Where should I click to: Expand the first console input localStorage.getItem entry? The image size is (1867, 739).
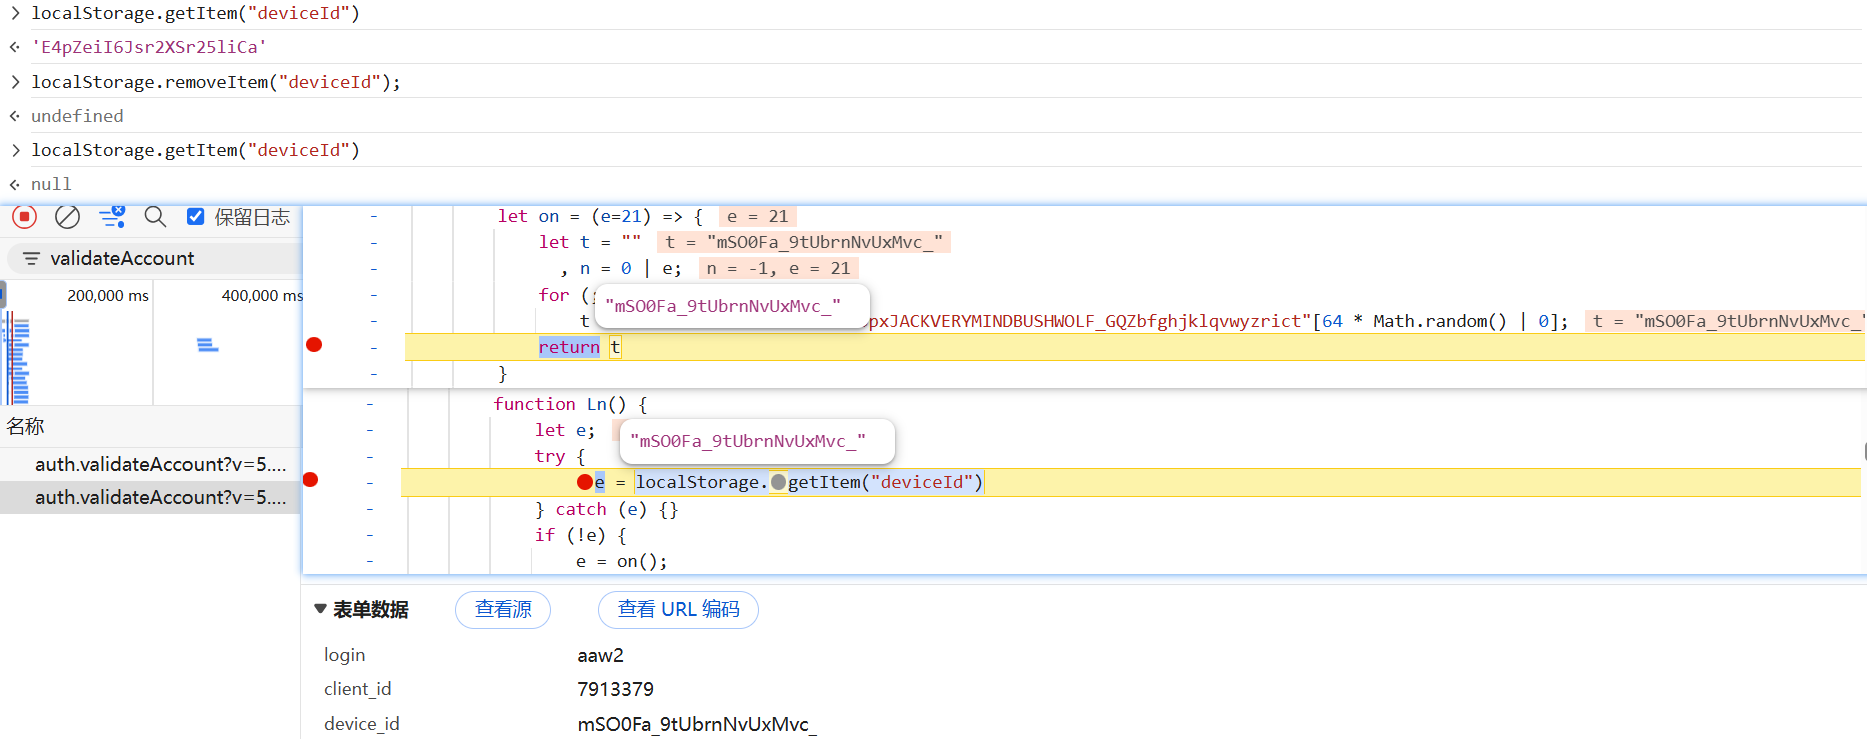(x=15, y=14)
